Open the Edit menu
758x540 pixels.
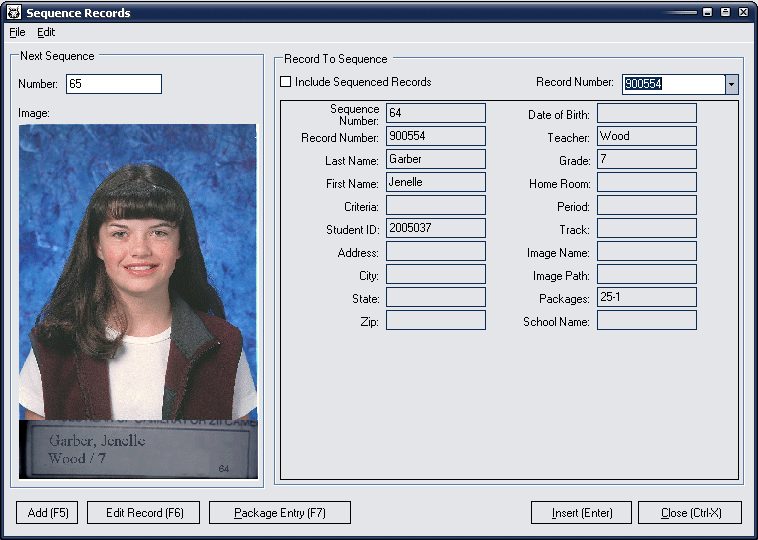click(46, 33)
